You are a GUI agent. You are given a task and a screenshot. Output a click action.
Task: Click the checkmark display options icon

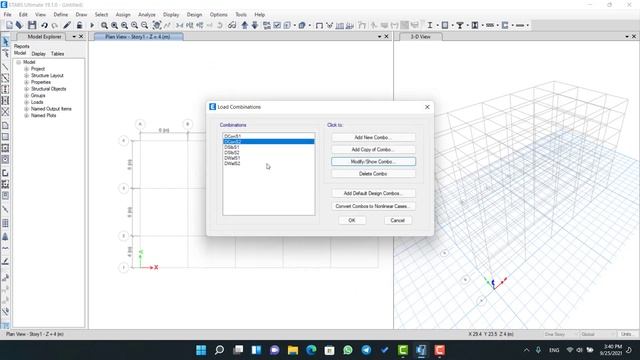coord(277,25)
